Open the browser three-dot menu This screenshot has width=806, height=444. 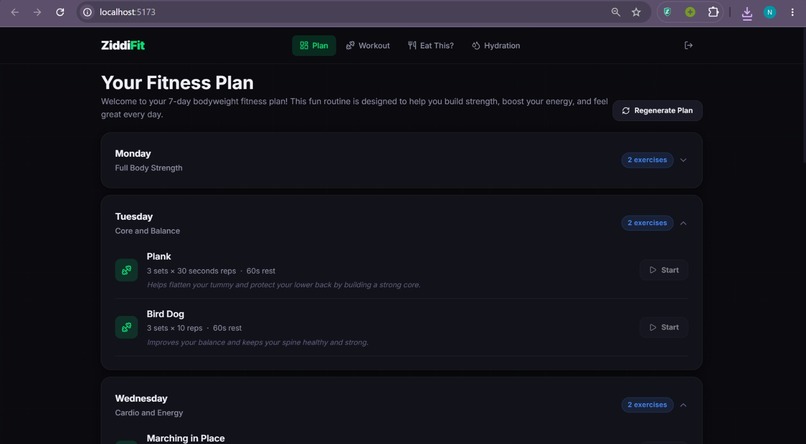[792, 12]
